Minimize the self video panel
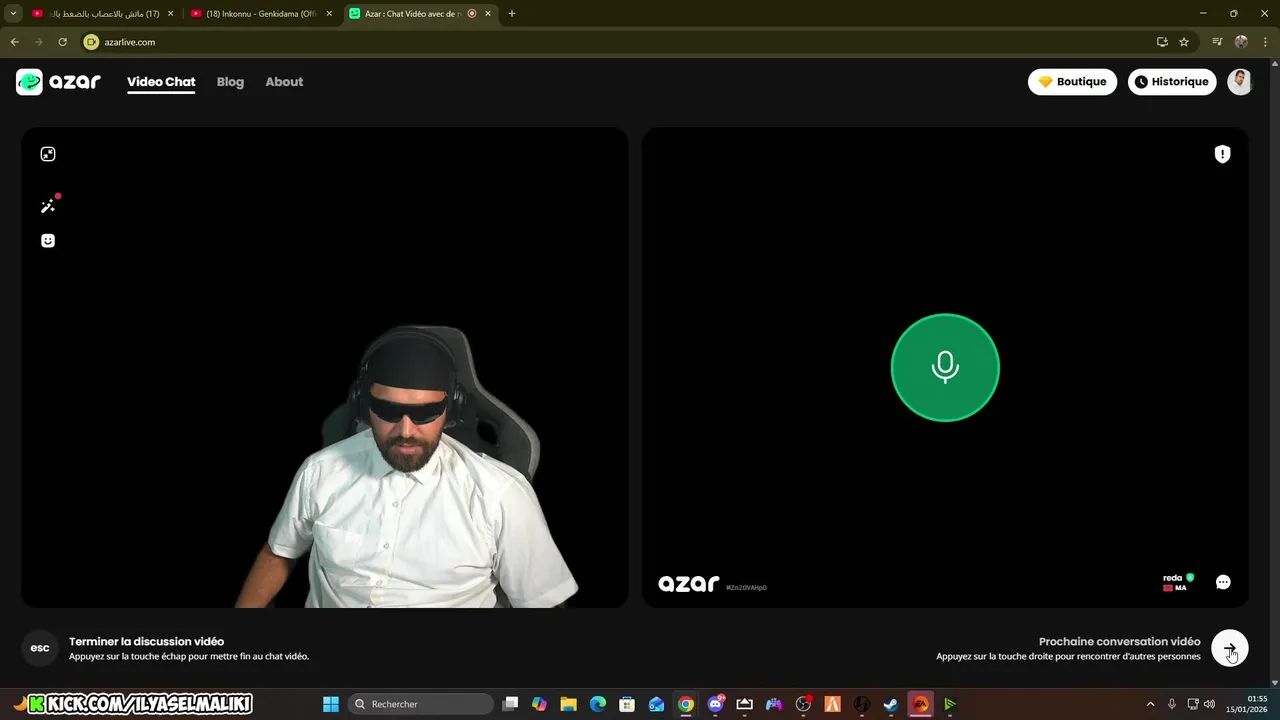This screenshot has width=1280, height=720. (48, 154)
